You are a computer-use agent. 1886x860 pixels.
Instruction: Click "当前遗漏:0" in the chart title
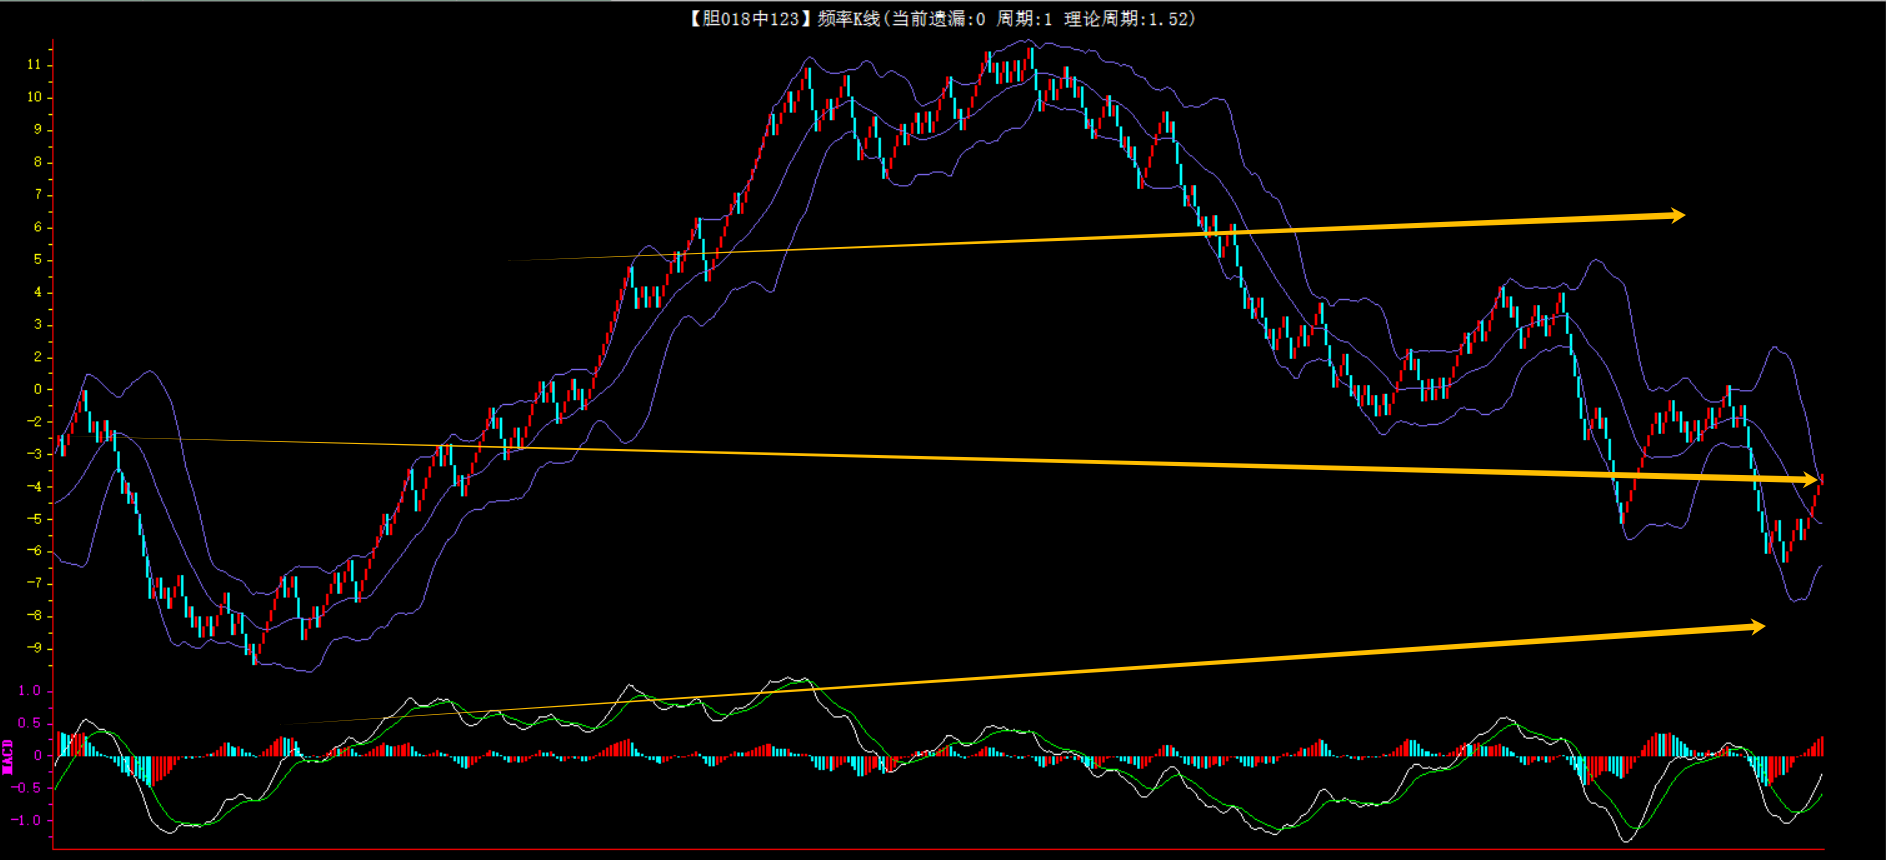click(937, 18)
